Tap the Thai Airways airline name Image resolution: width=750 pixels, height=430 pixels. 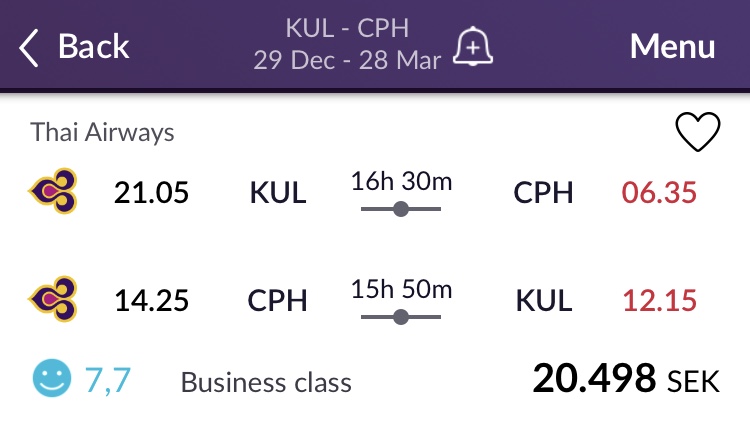(103, 132)
